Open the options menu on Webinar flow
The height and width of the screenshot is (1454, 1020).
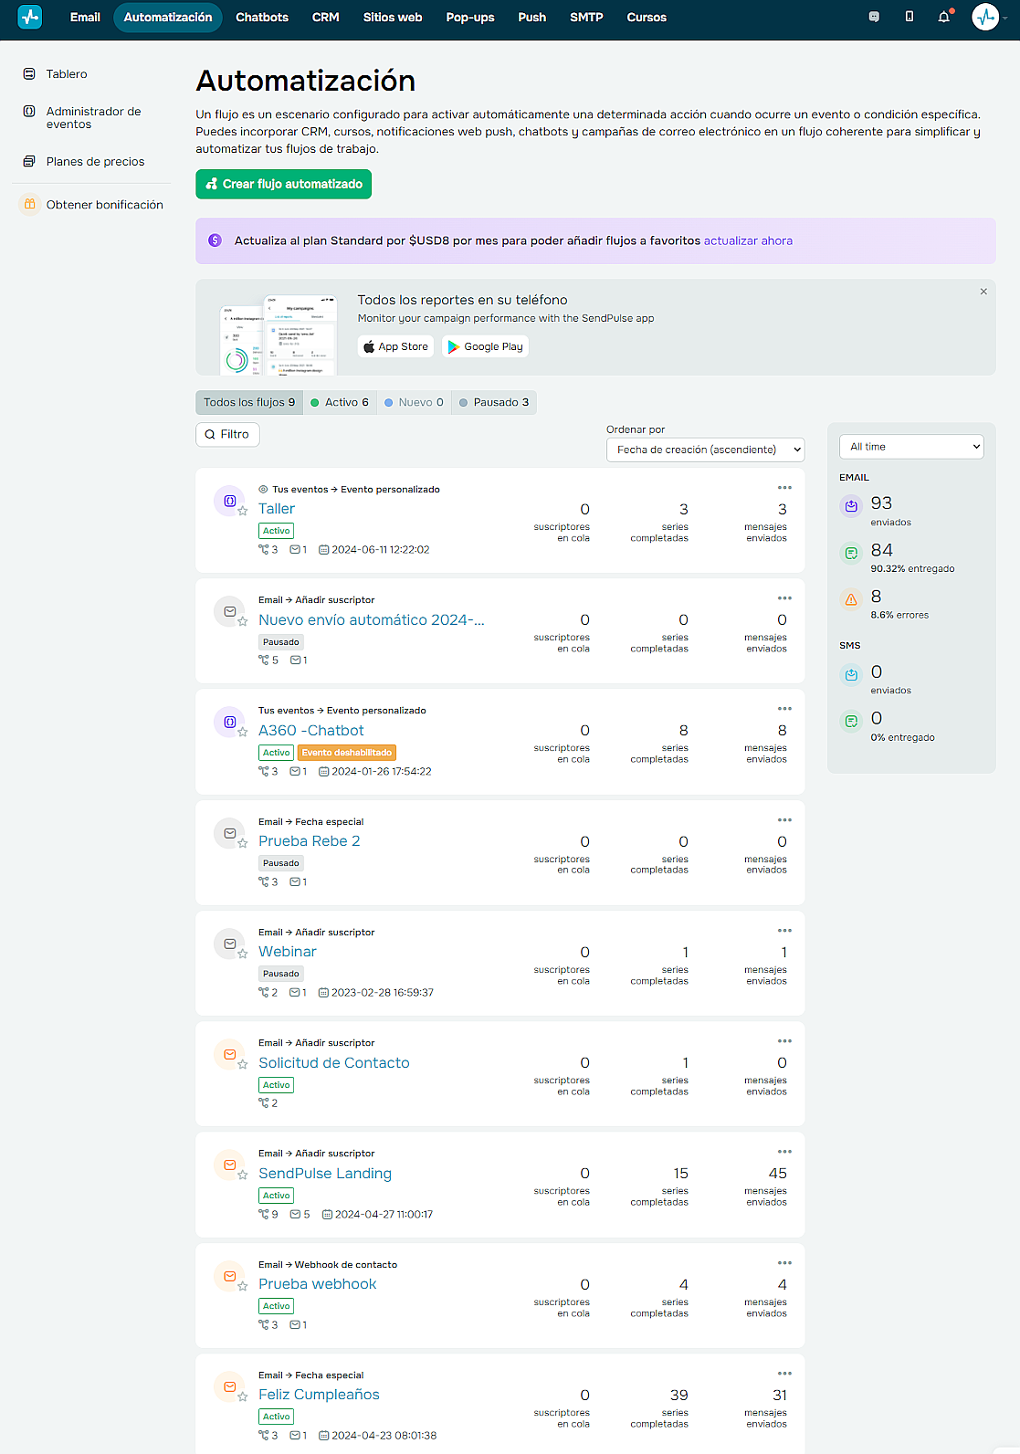click(x=784, y=928)
